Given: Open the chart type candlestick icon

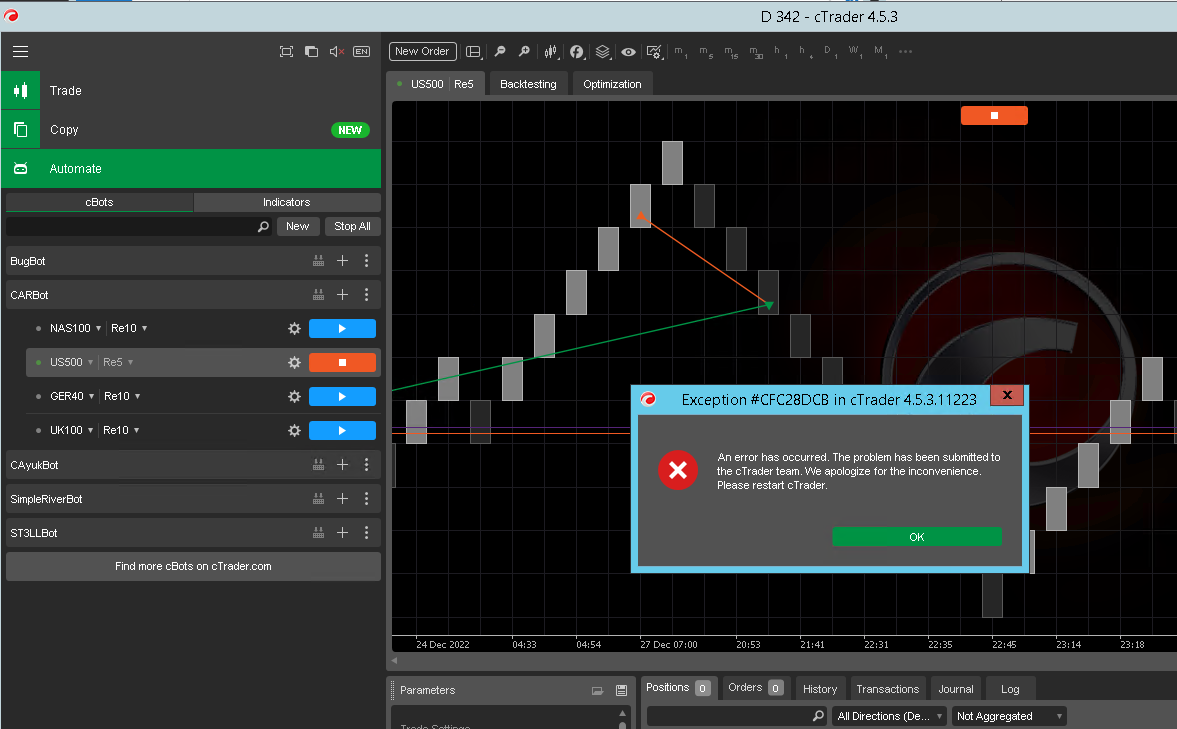Looking at the screenshot, I should point(550,51).
